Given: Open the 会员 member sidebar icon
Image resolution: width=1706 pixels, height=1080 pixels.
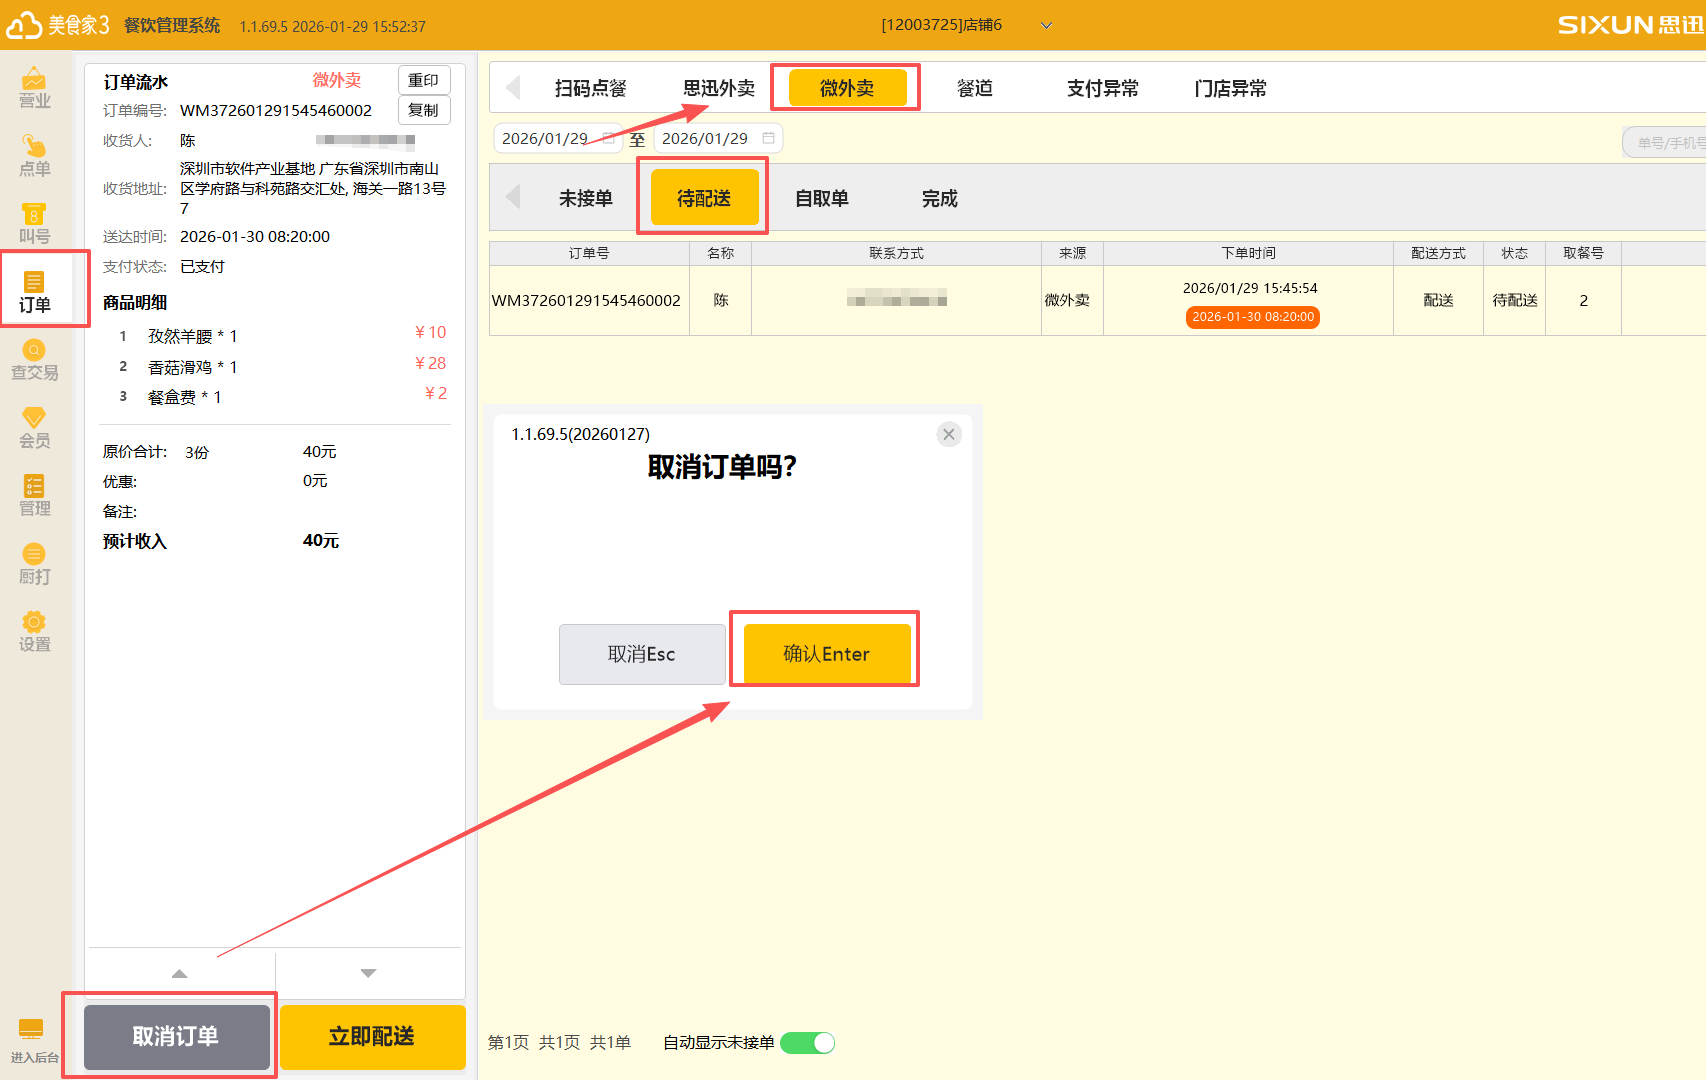Looking at the screenshot, I should click(x=34, y=428).
